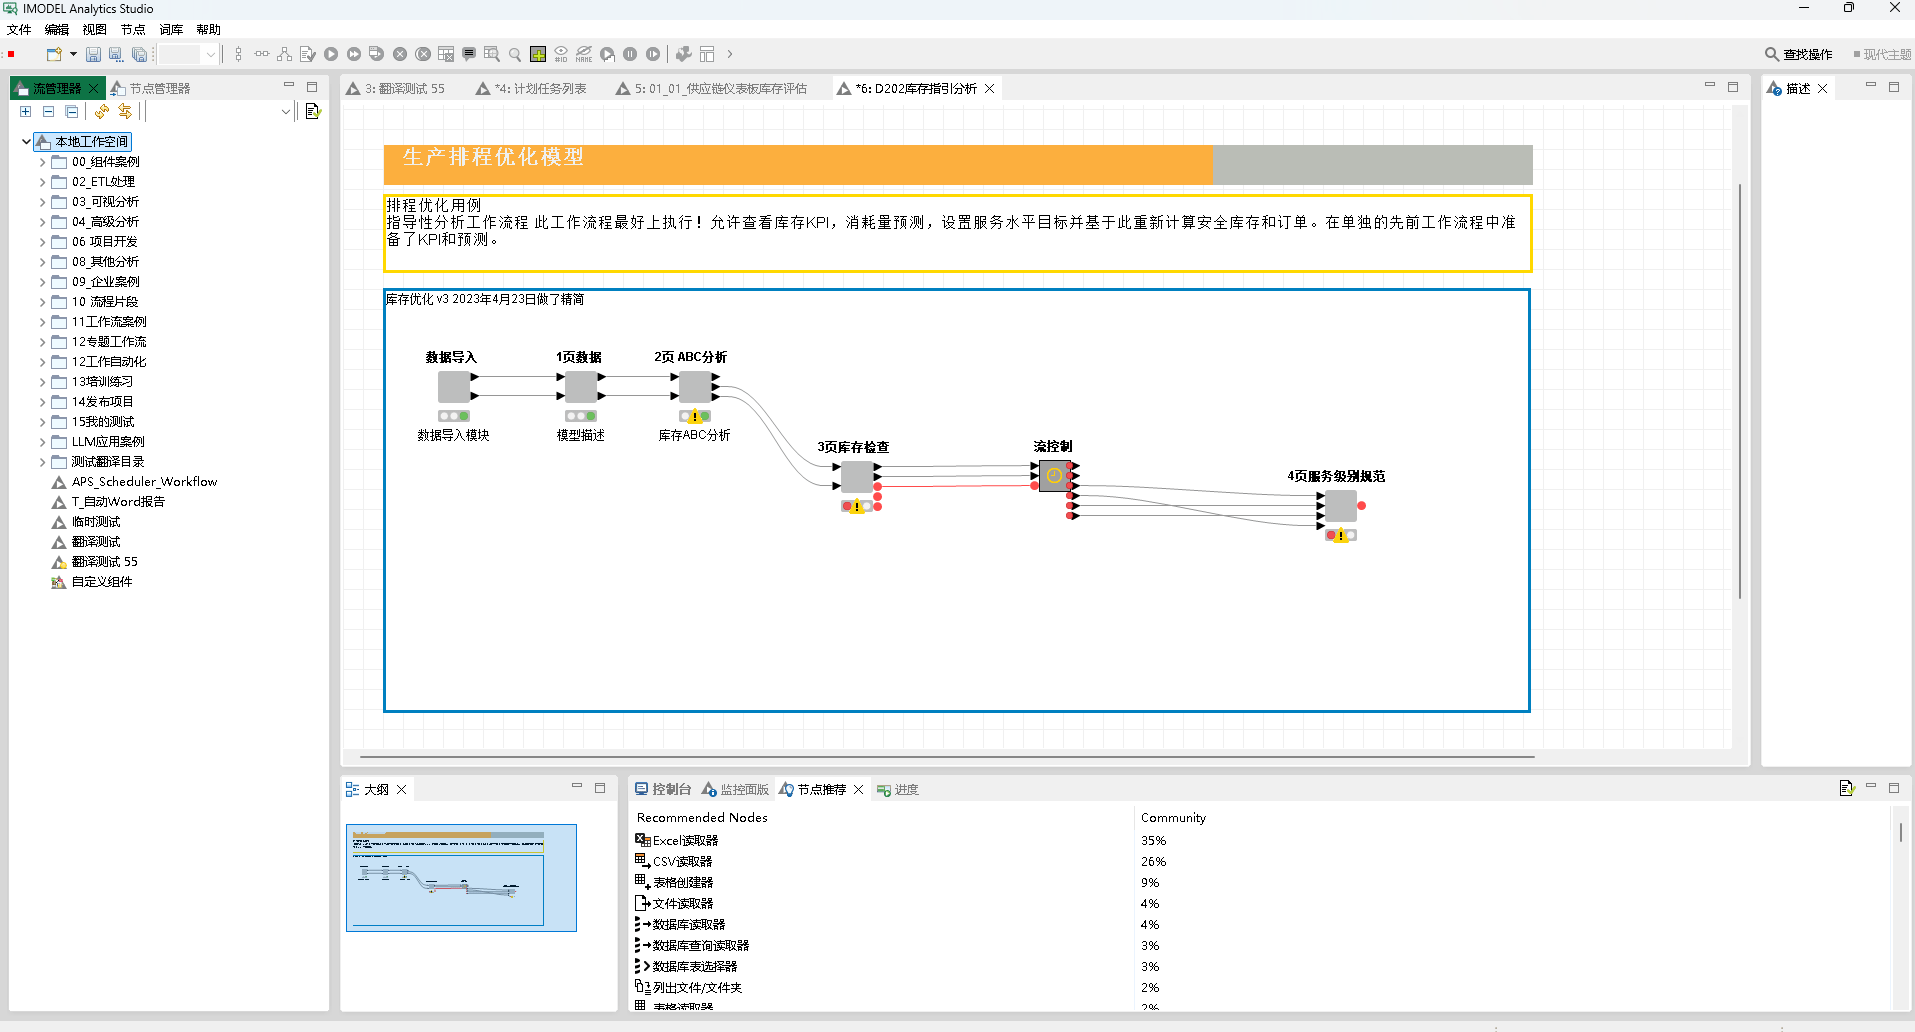Open the zoom level combo box
The width and height of the screenshot is (1915, 1032).
pos(188,54)
